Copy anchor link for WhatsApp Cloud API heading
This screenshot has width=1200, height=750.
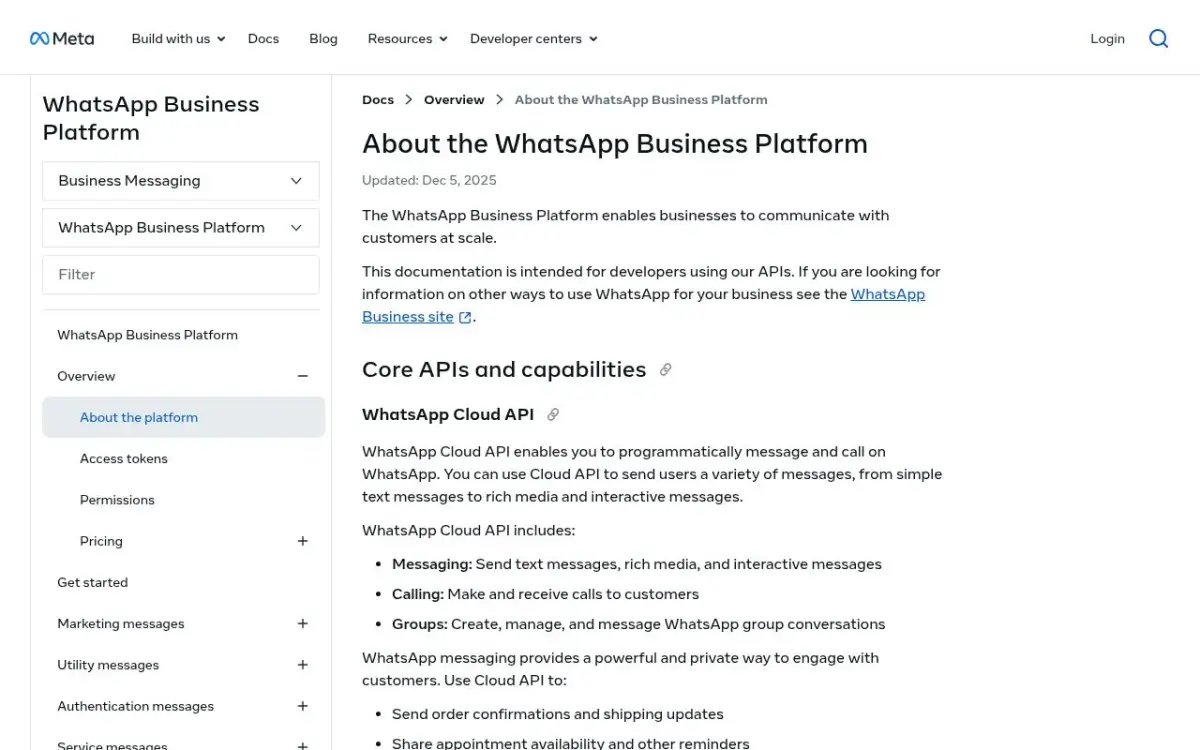553,414
